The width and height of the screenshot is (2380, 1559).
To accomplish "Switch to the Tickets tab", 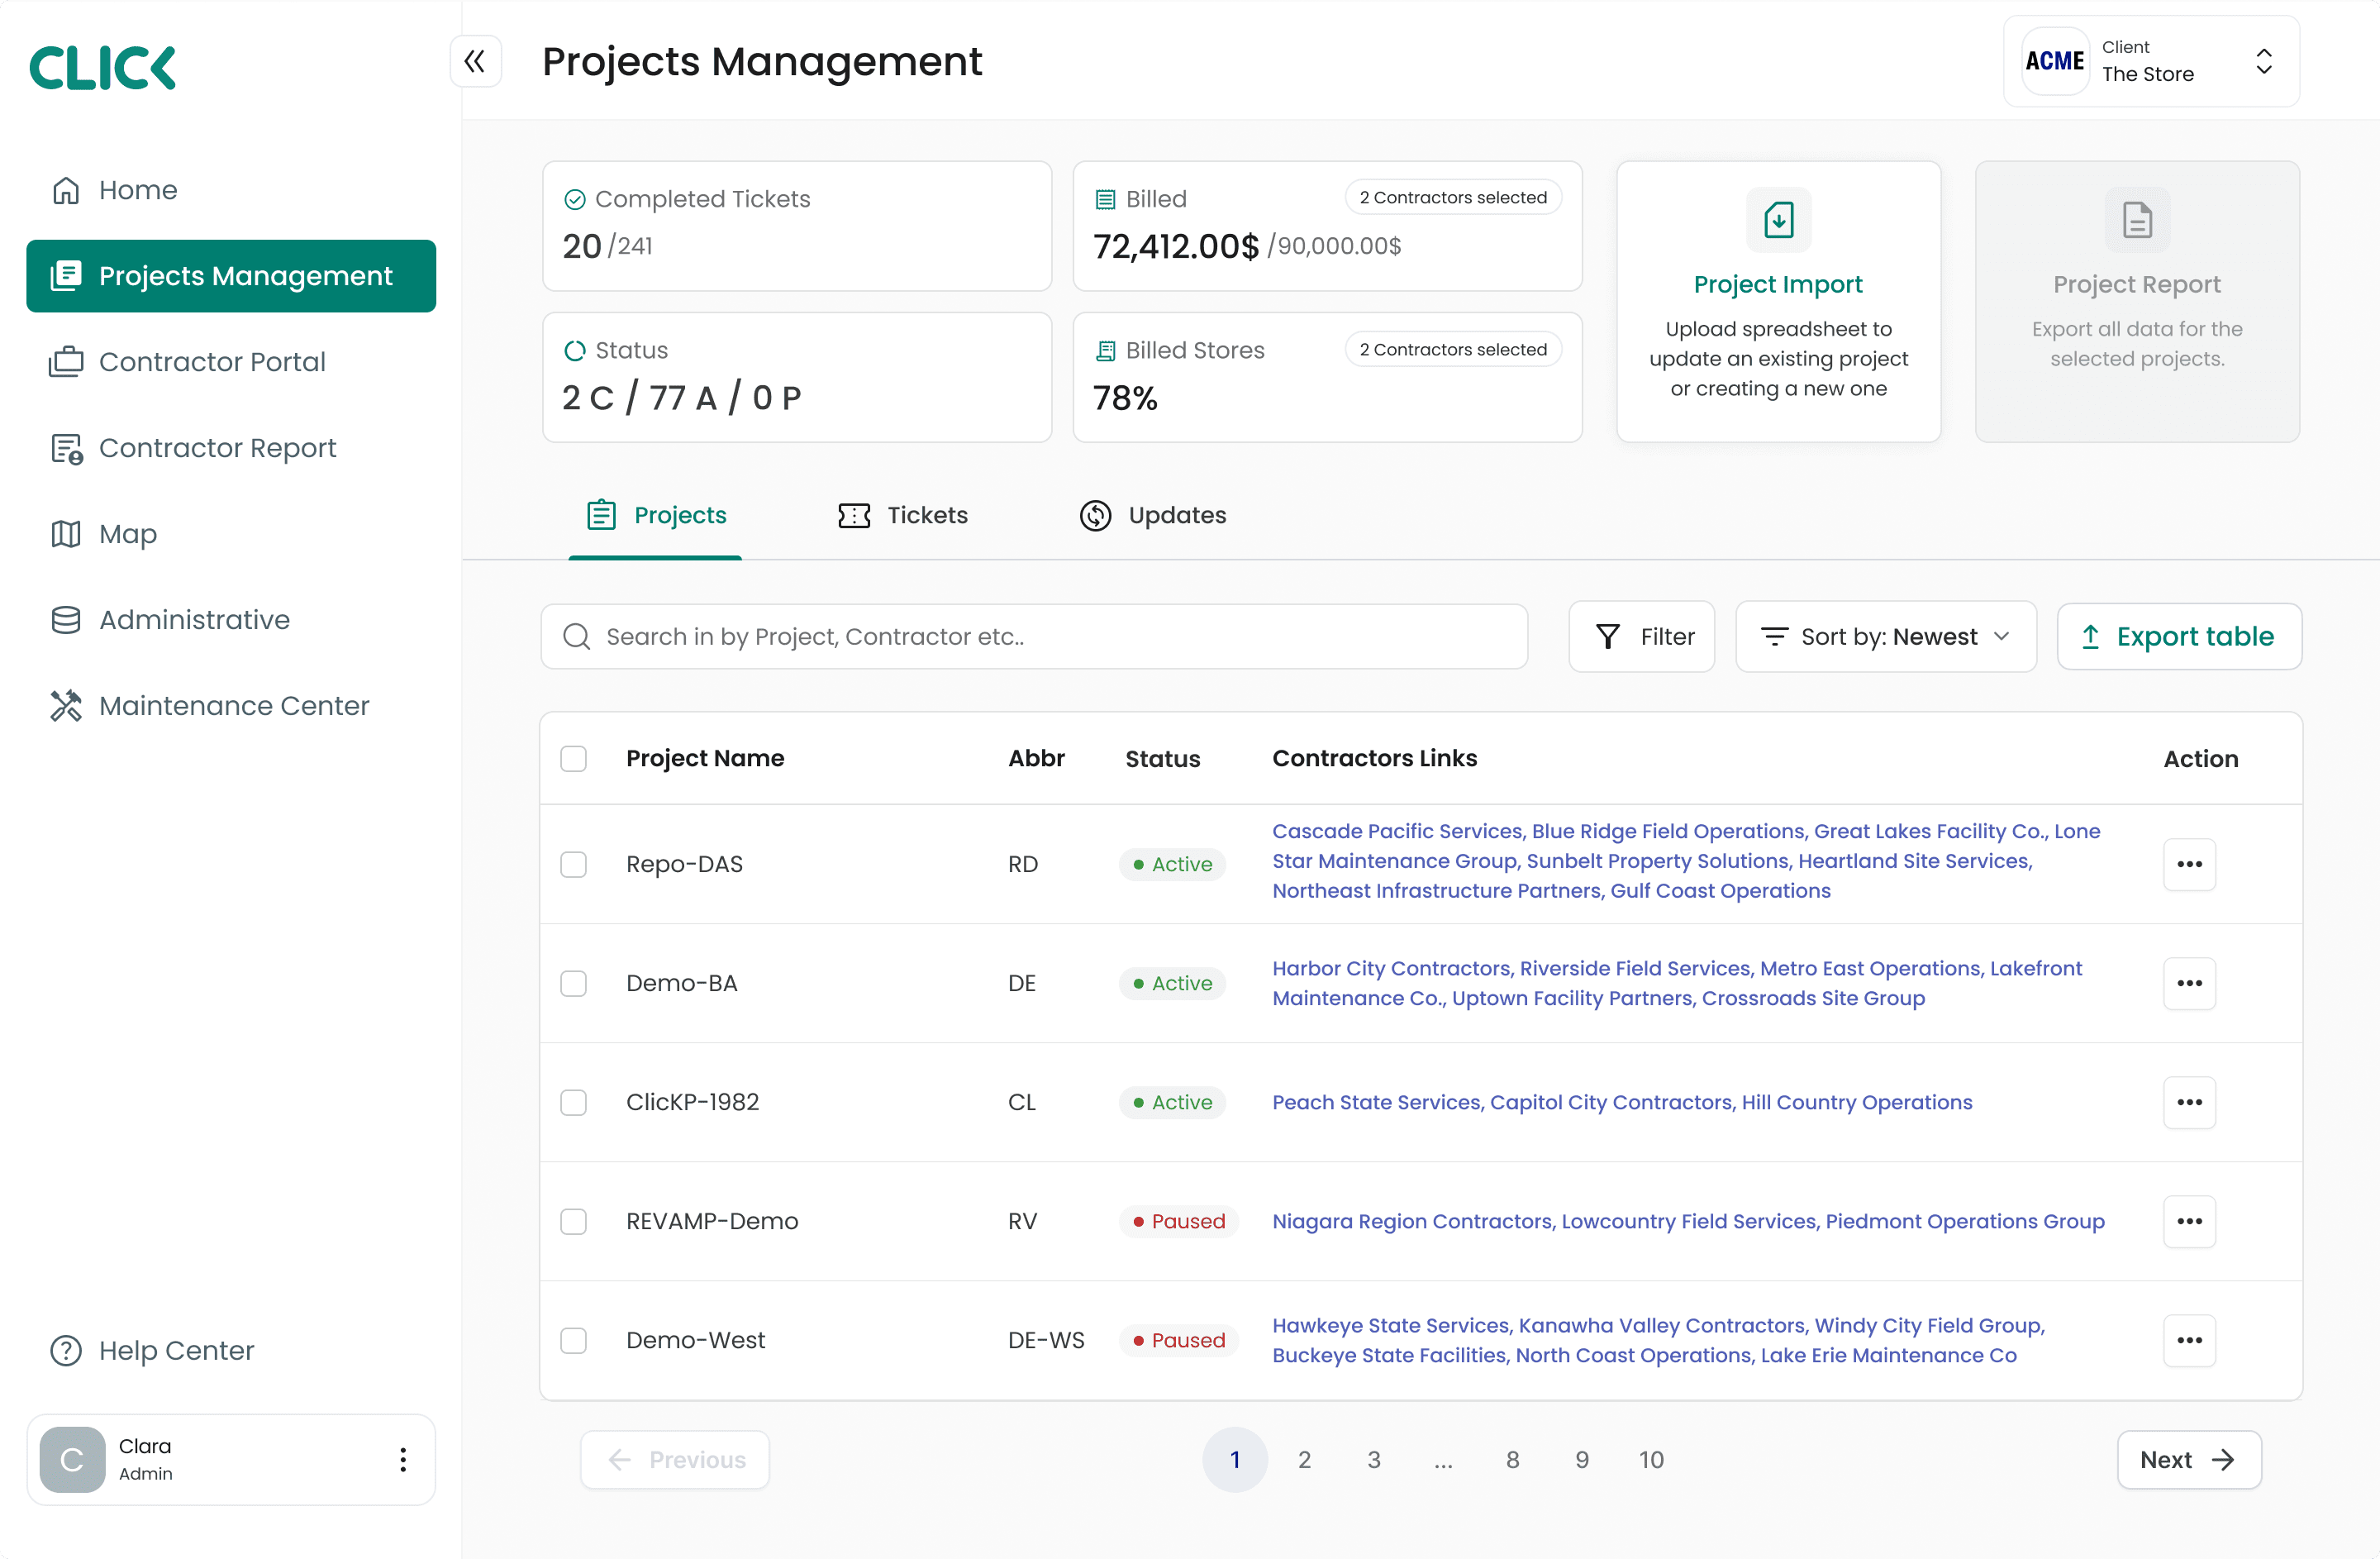I will (903, 515).
